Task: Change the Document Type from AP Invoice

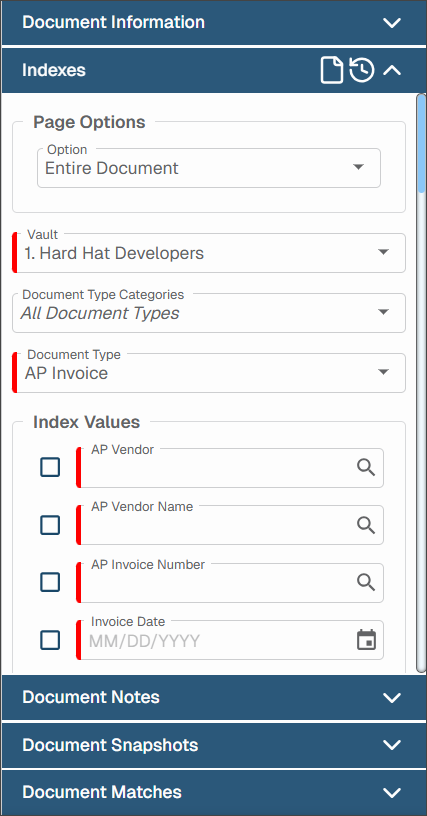Action: (209, 373)
